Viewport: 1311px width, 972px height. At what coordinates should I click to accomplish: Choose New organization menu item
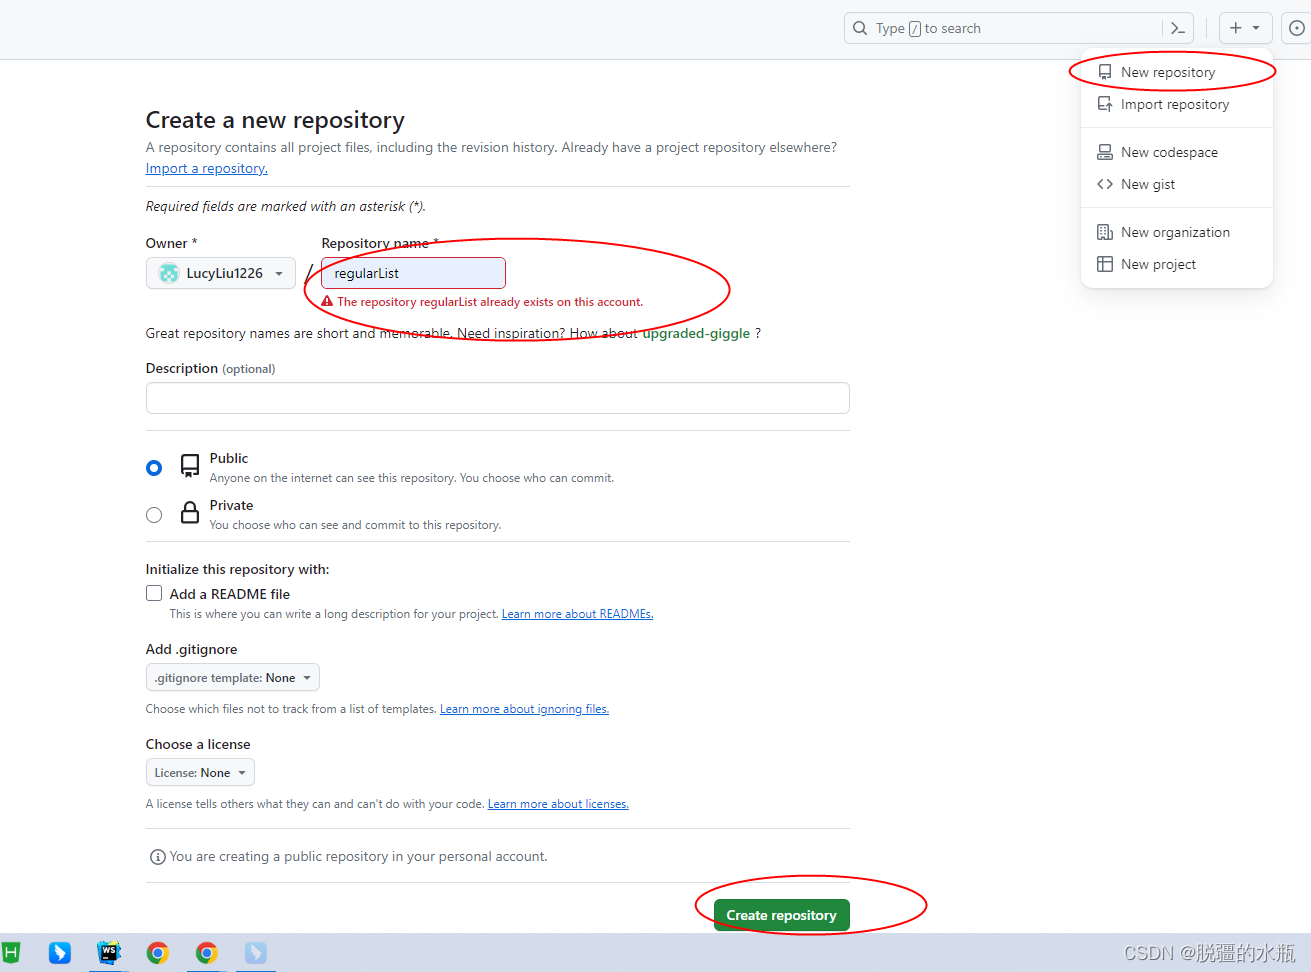1177,232
